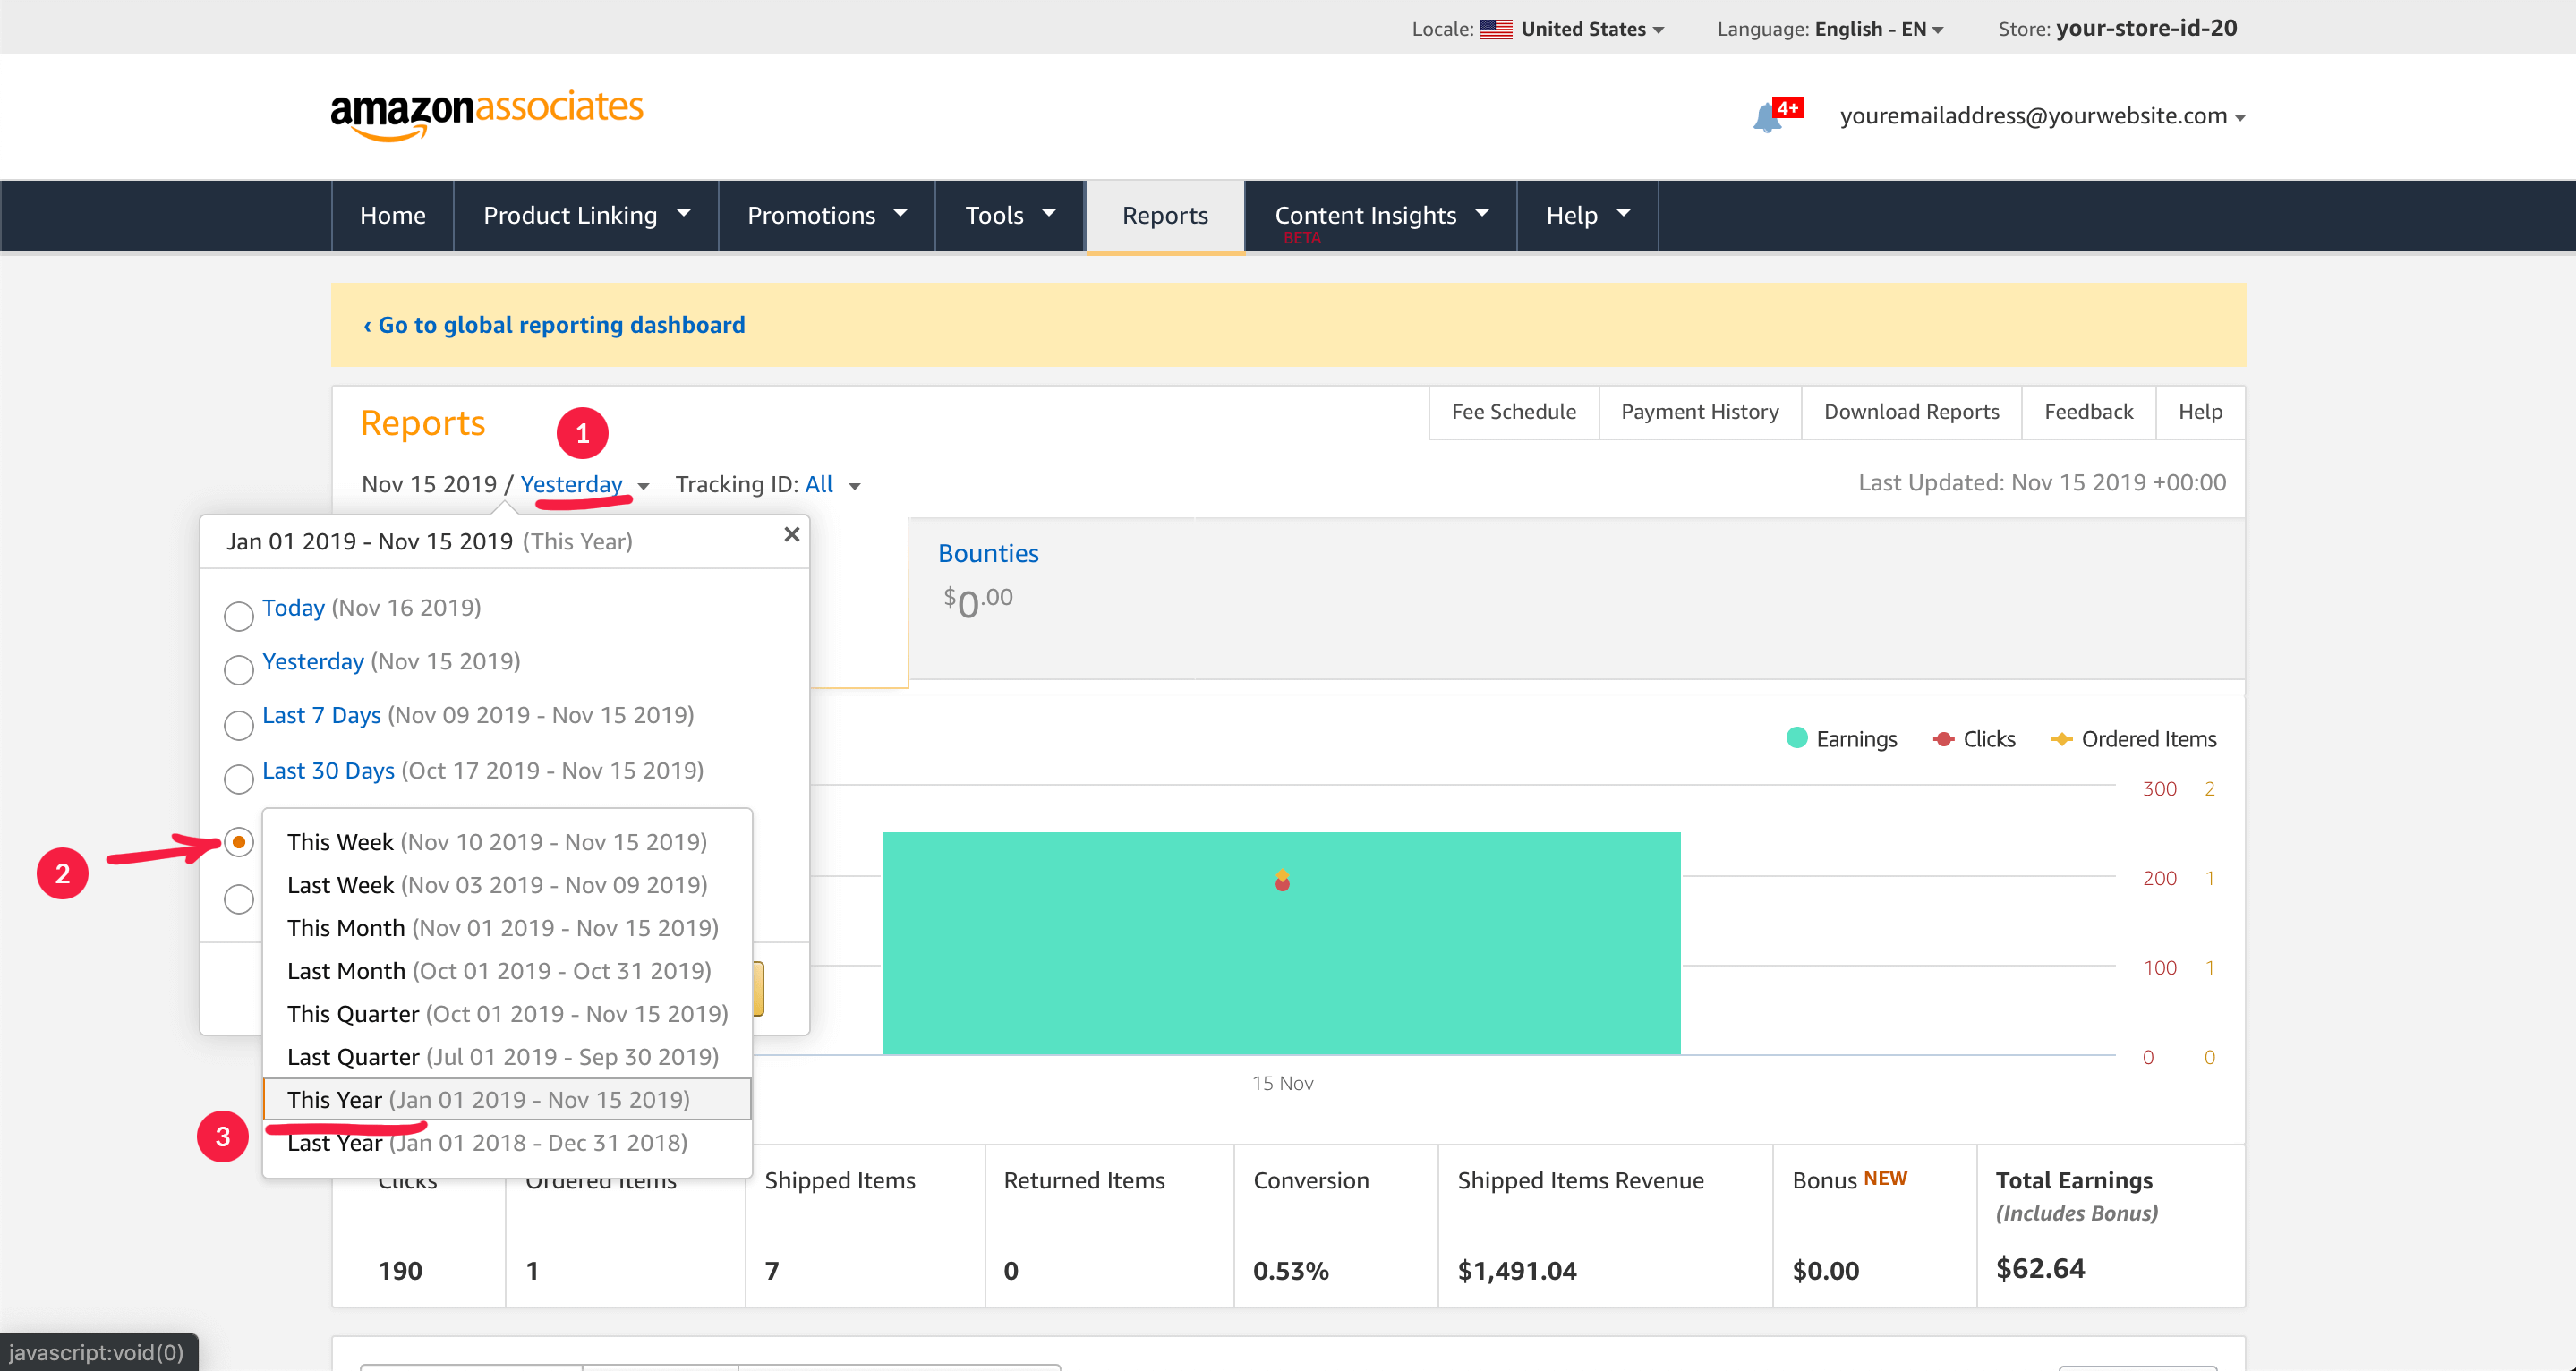Click the Amazon Associates logo
Screen dimensions: 2576x1371
point(487,115)
